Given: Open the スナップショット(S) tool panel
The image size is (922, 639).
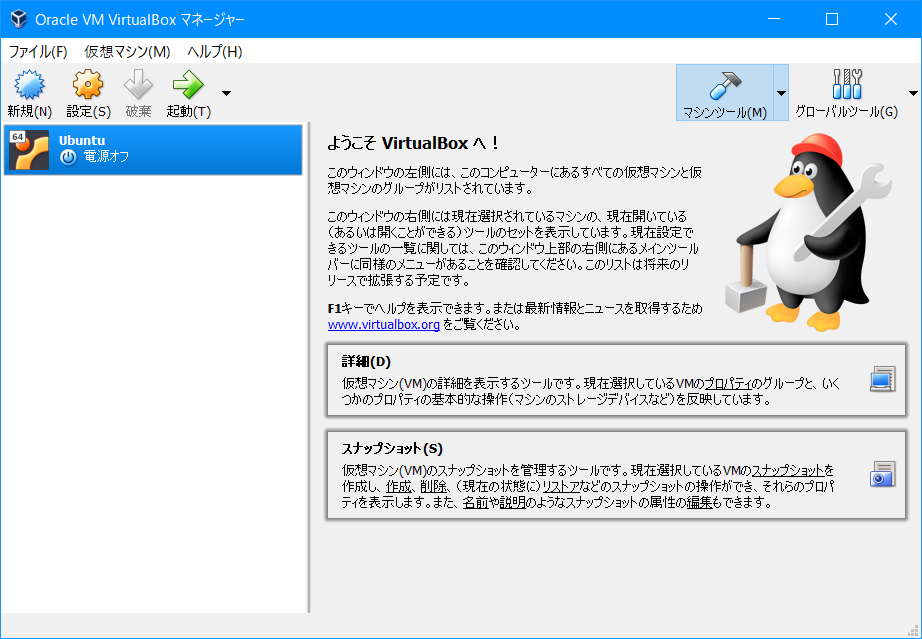Looking at the screenshot, I should [616, 475].
